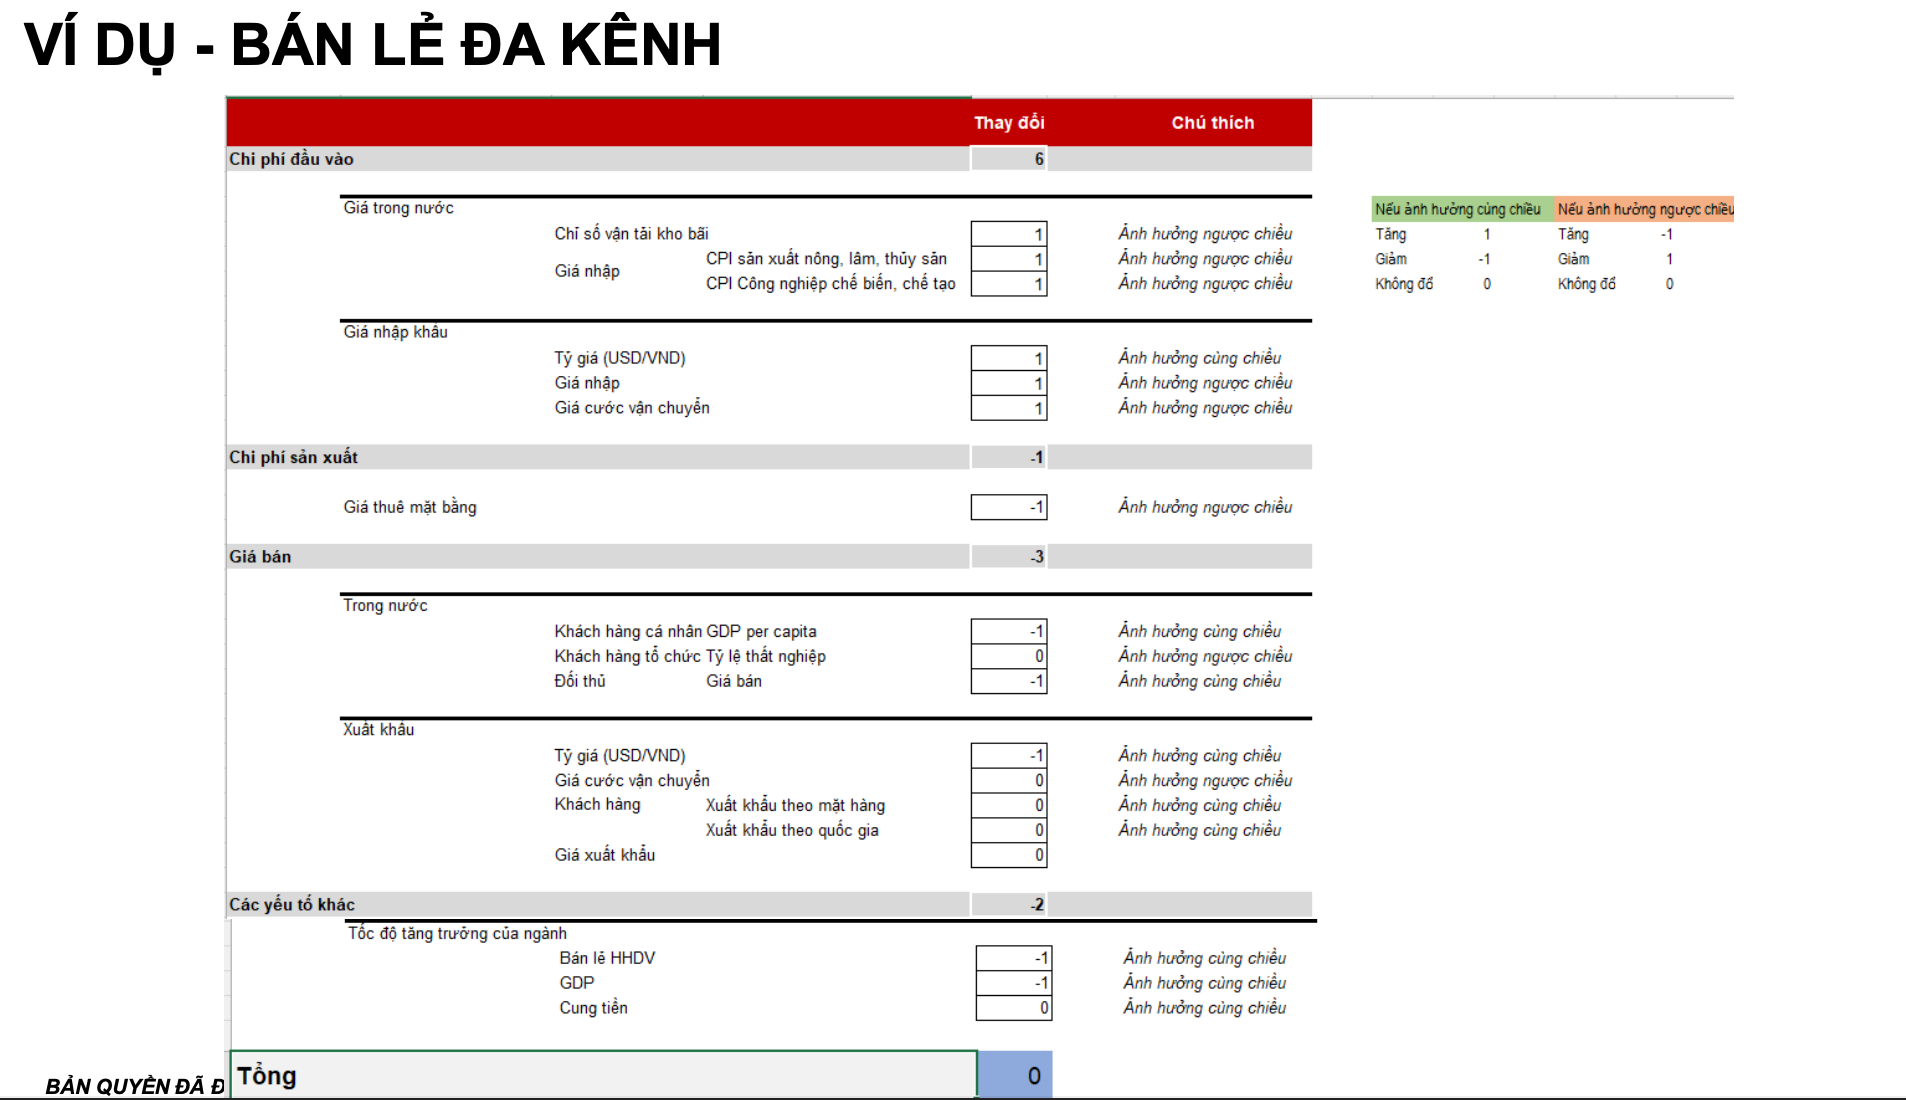This screenshot has width=1906, height=1100.
Task: Click the value cell for Cung tiền
Action: coord(1014,1008)
